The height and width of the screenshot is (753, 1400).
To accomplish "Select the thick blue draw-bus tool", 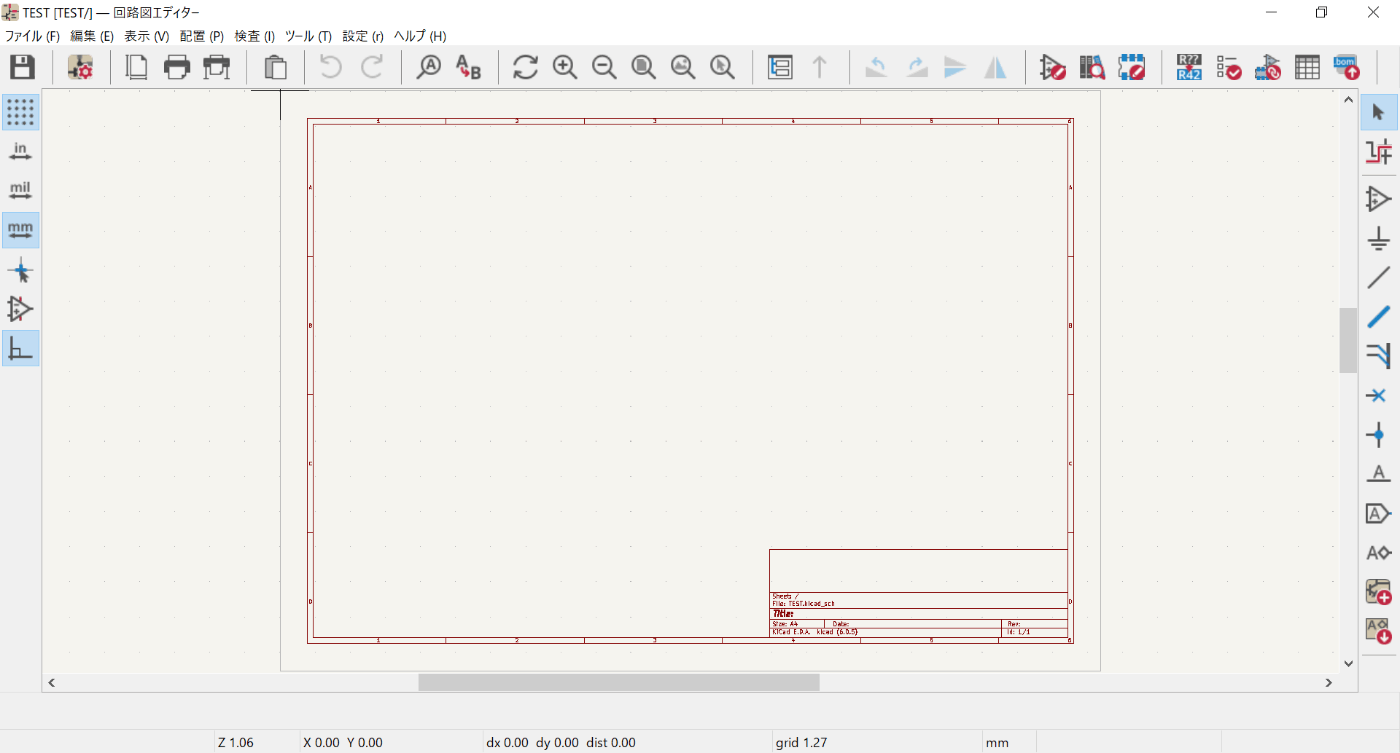I will click(1379, 316).
